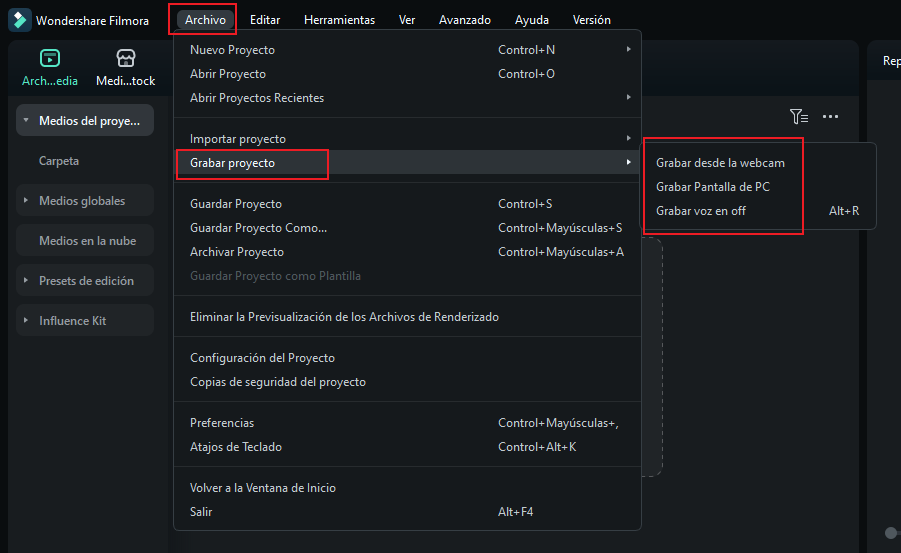This screenshot has width=901, height=553.
Task: Click the filter and sort icon
Action: [799, 117]
